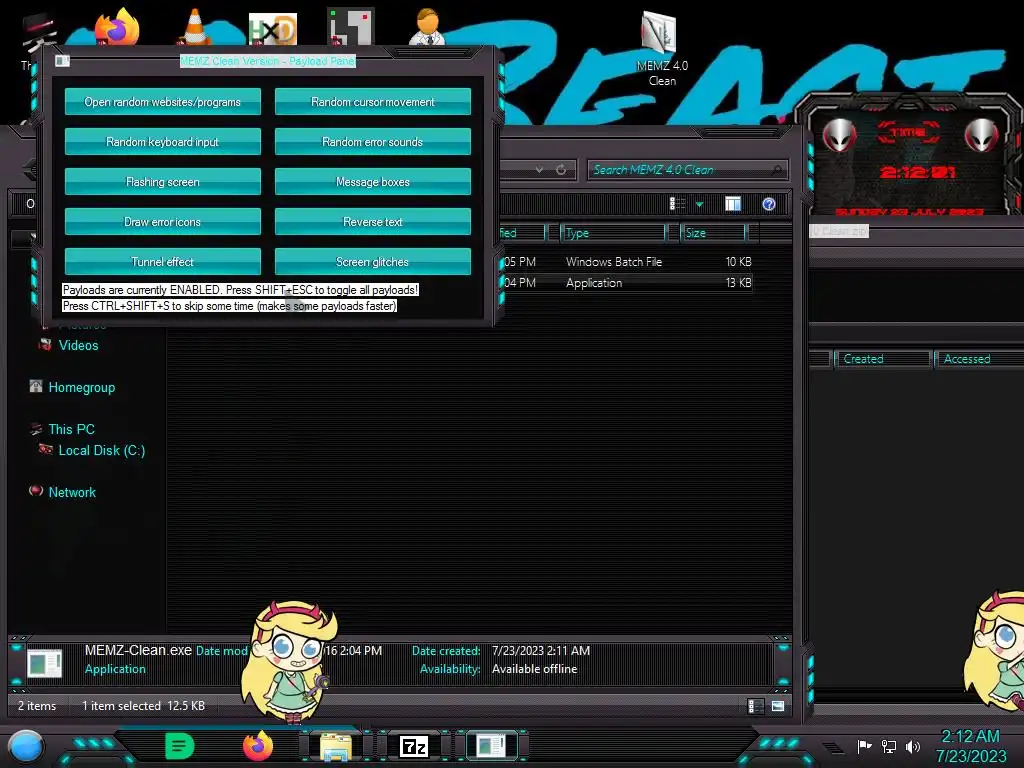
Task: Toggle the Open random websites/programs payload
Action: tap(163, 102)
